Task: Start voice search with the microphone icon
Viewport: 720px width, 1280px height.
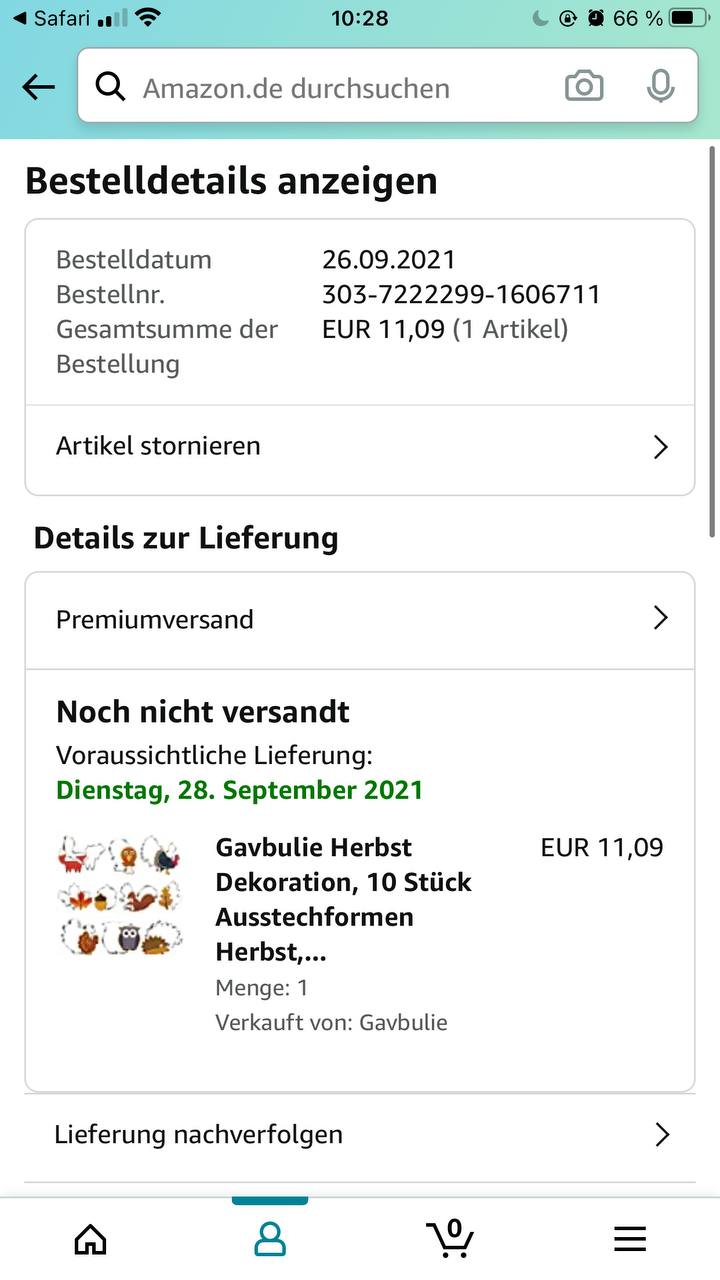Action: [x=659, y=87]
